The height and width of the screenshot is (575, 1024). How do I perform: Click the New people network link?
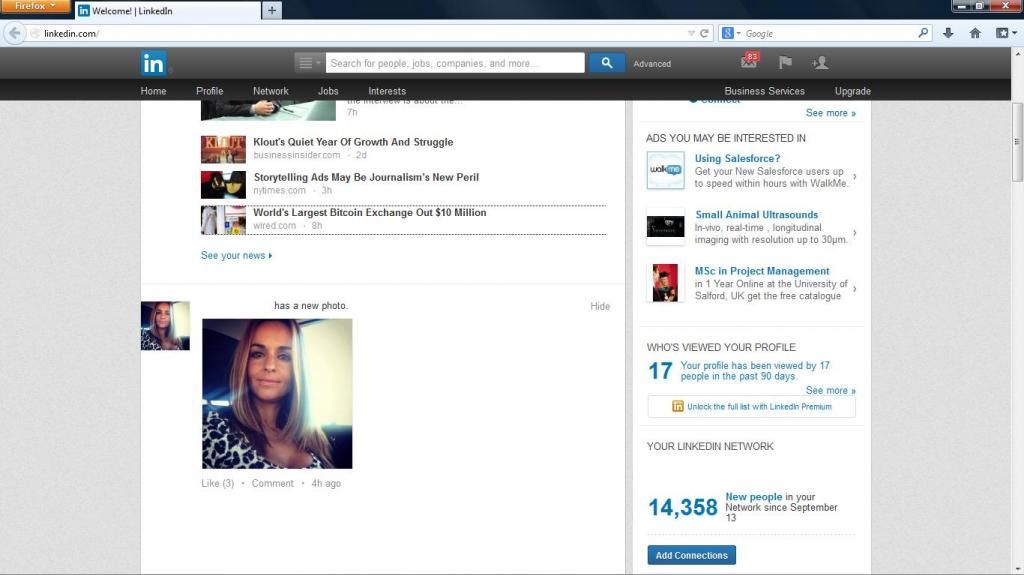(x=754, y=497)
